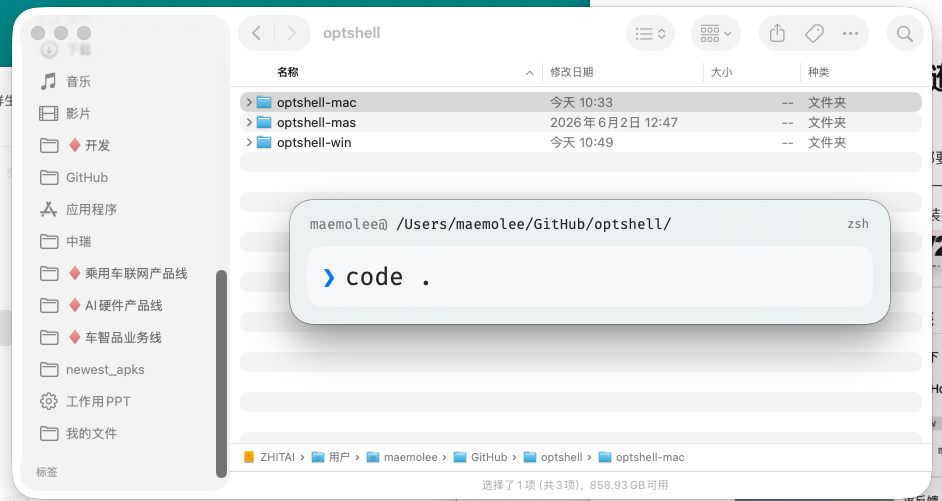This screenshot has height=501, width=942.
Task: Open 音乐 in the sidebar
Action: [78, 82]
